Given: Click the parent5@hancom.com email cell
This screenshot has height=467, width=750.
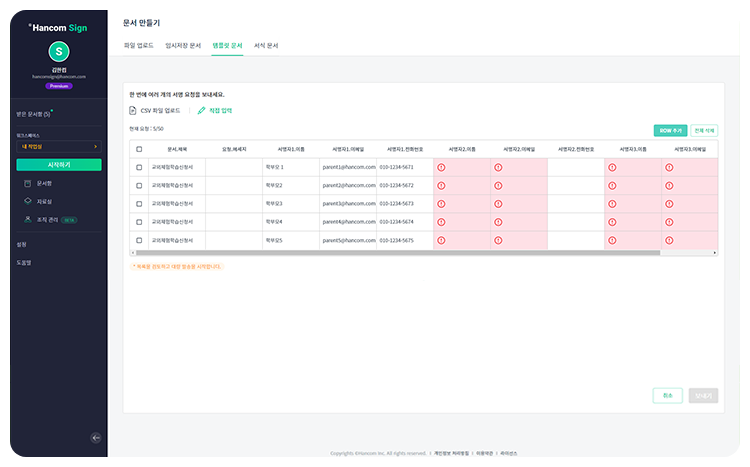Looking at the screenshot, I should (x=348, y=240).
